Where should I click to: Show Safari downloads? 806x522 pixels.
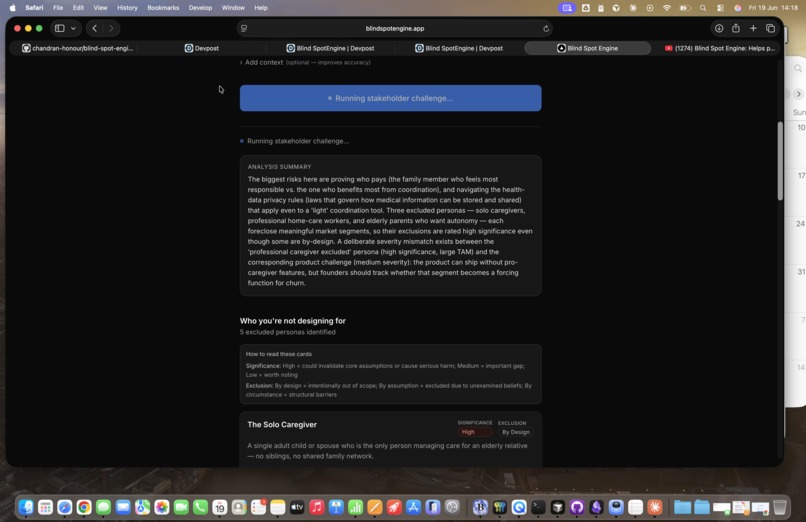719,28
